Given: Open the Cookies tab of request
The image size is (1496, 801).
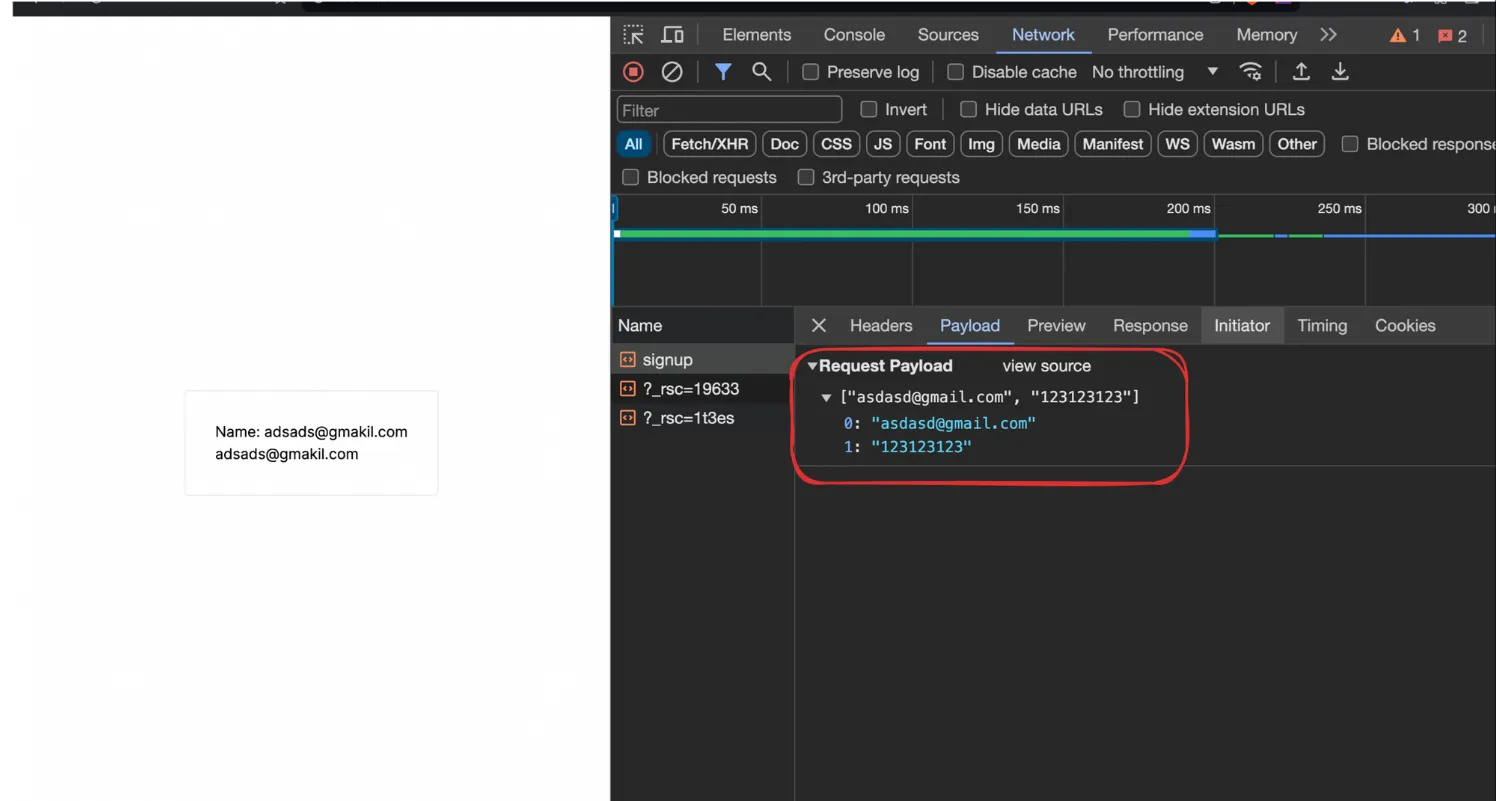Looking at the screenshot, I should (1405, 326).
